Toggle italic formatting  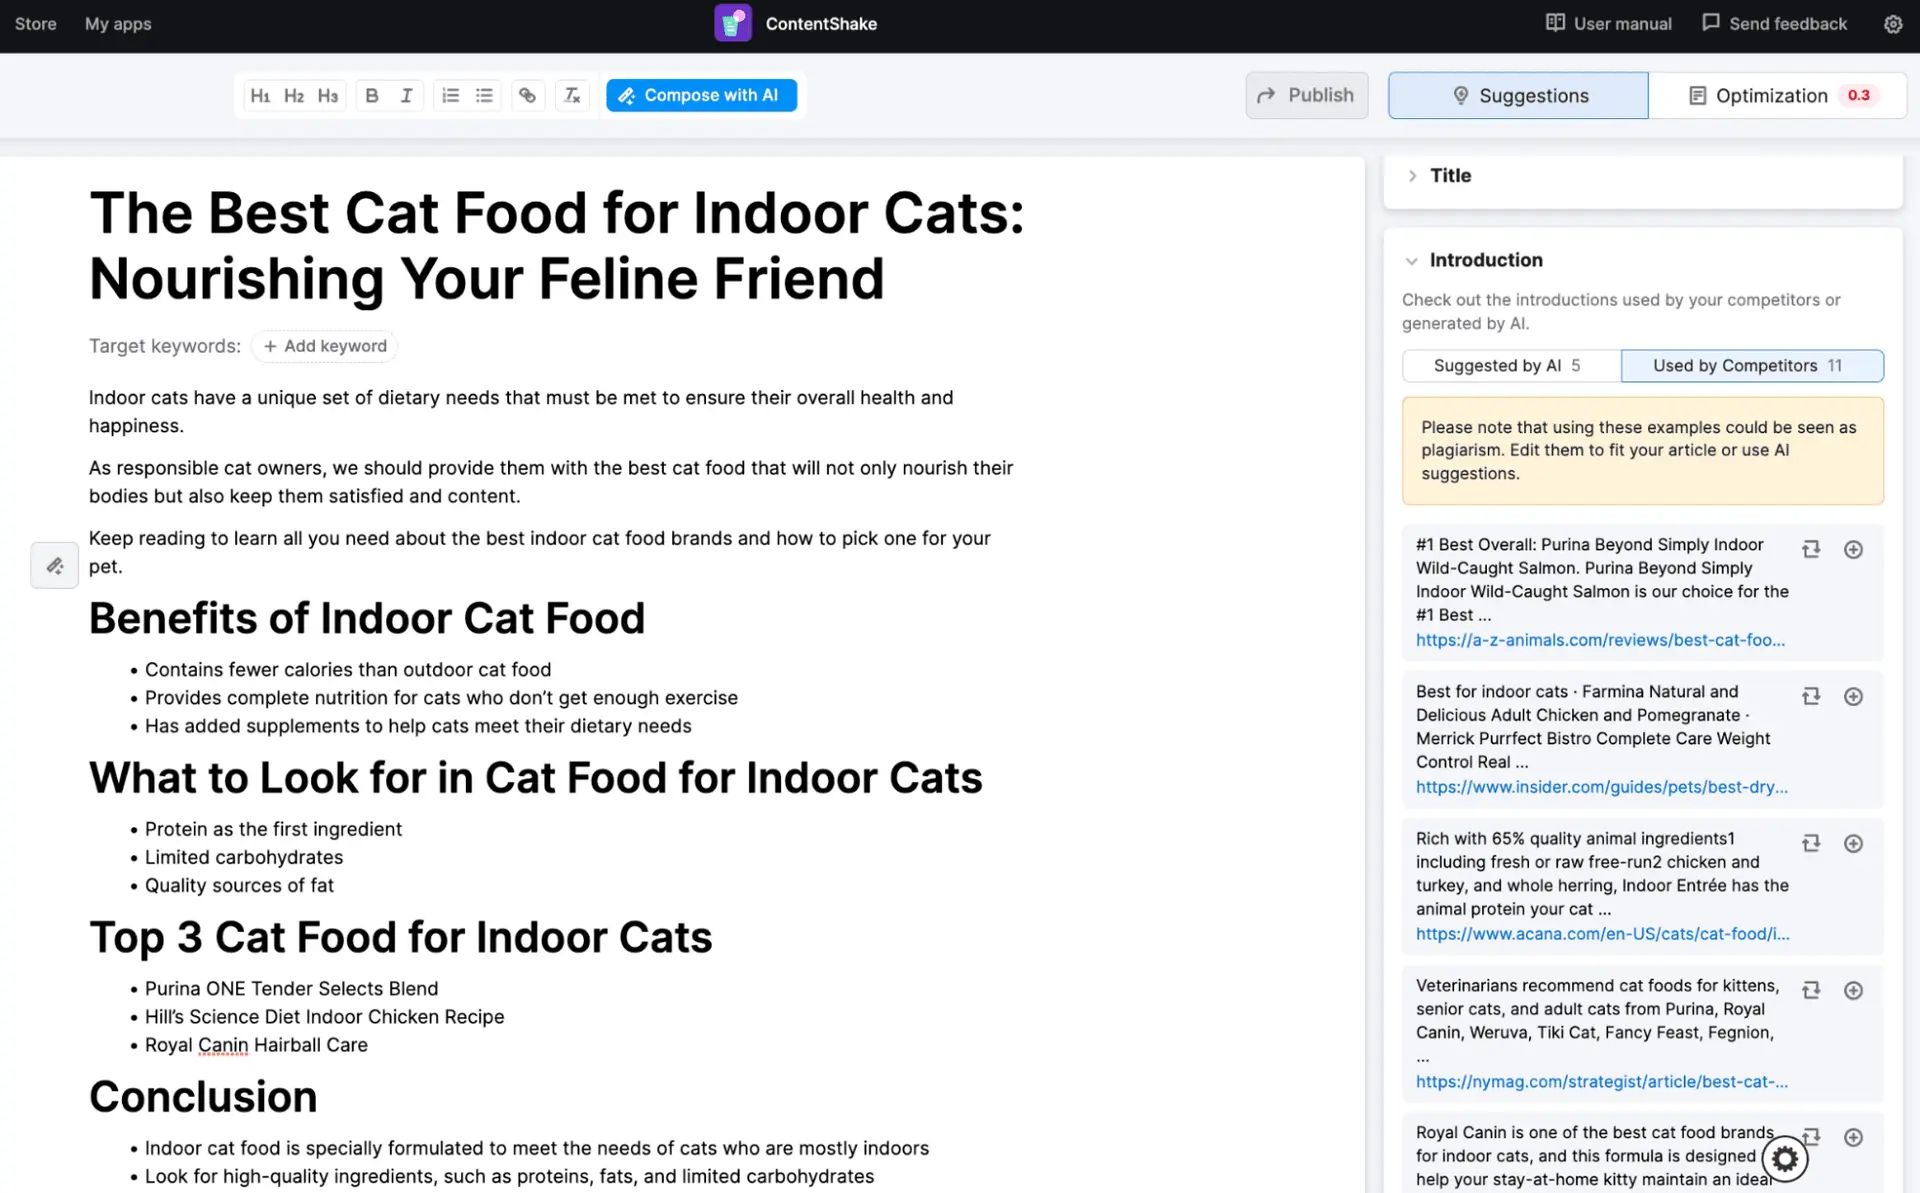pos(406,95)
